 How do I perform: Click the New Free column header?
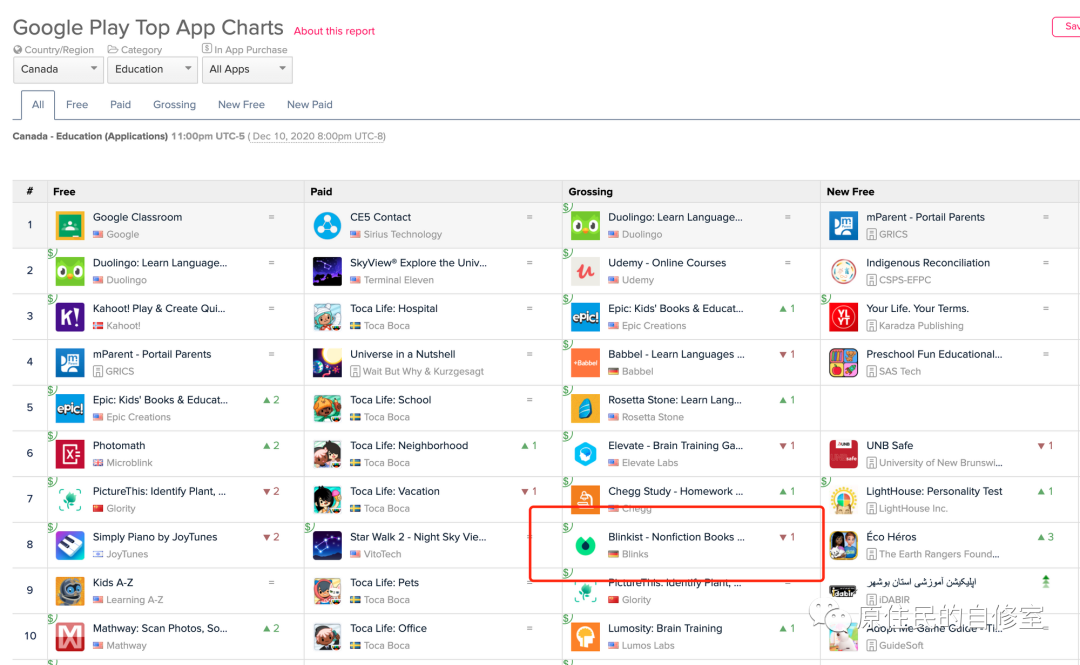pos(851,192)
